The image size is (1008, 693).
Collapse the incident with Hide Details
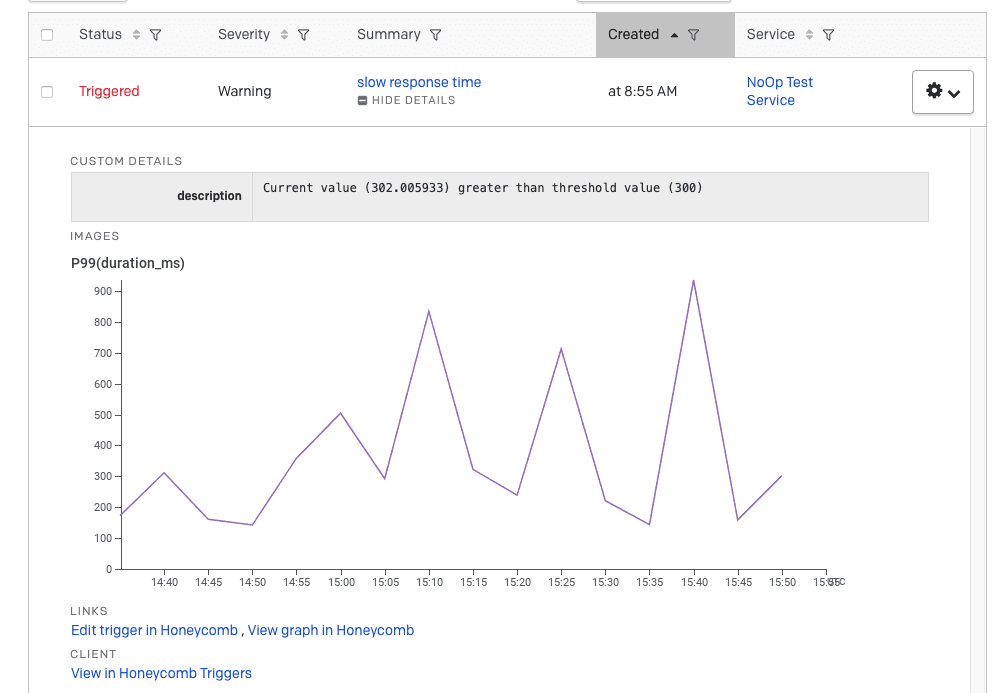click(407, 100)
